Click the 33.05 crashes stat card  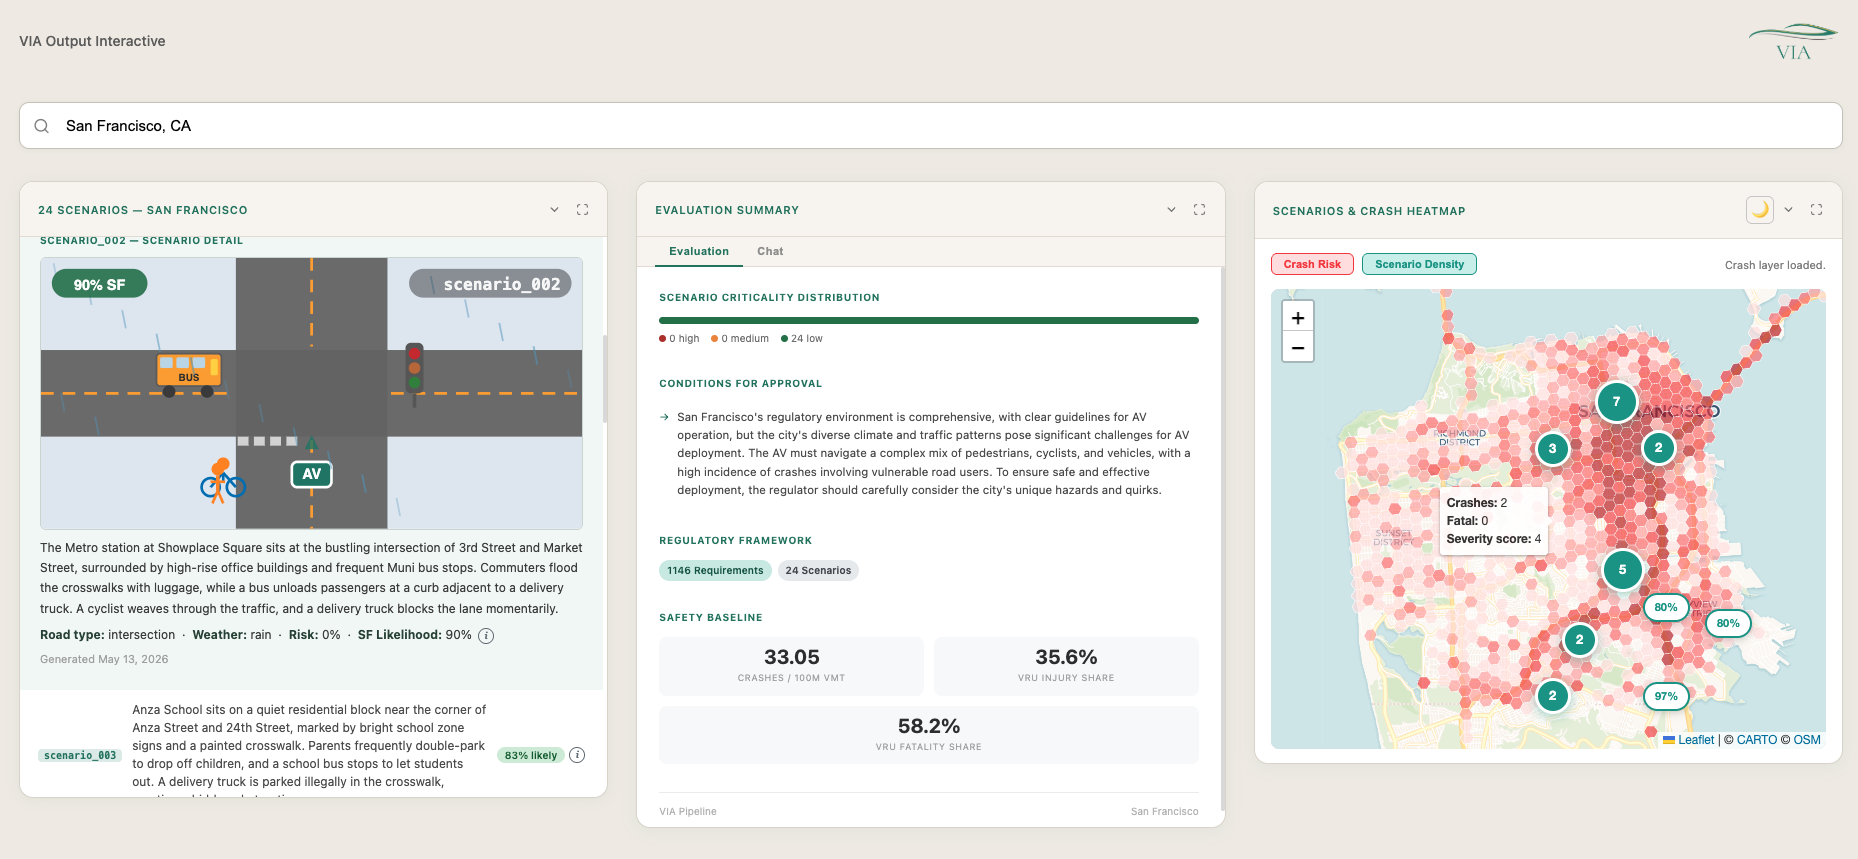(791, 666)
